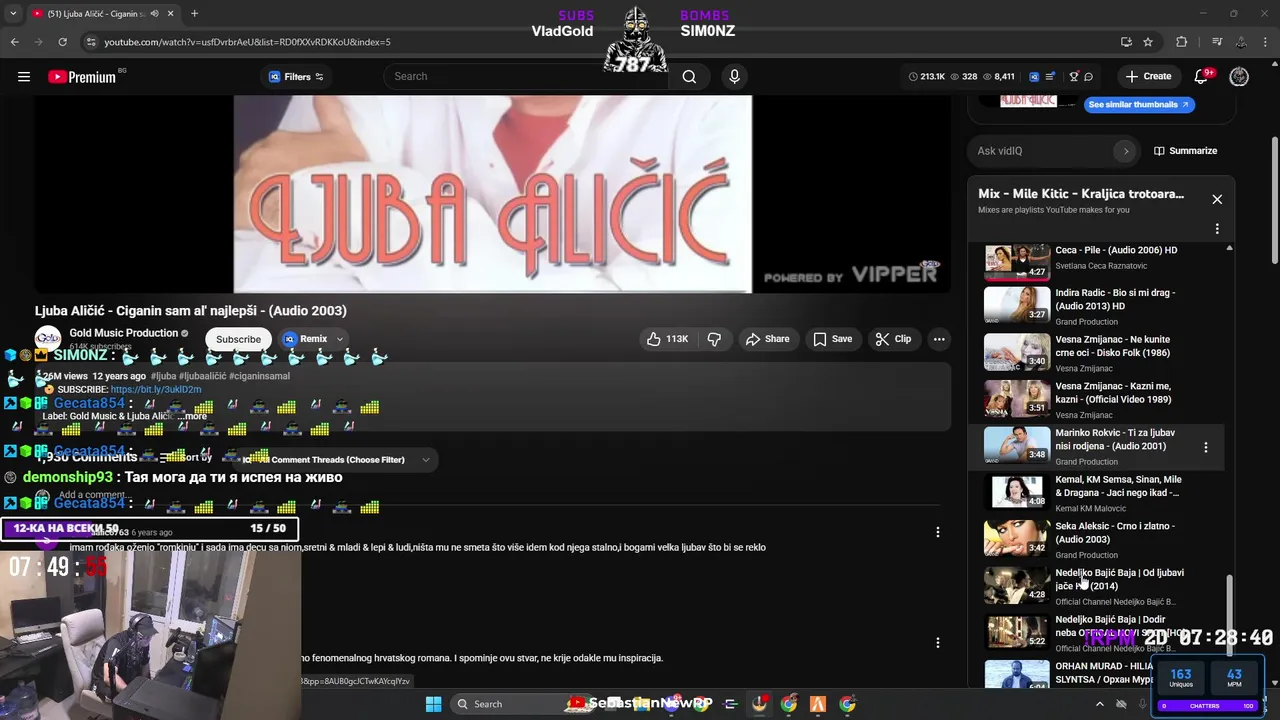Open vidIQ chat bubble icon in header
The height and width of the screenshot is (720, 1280).
pos(1089,76)
